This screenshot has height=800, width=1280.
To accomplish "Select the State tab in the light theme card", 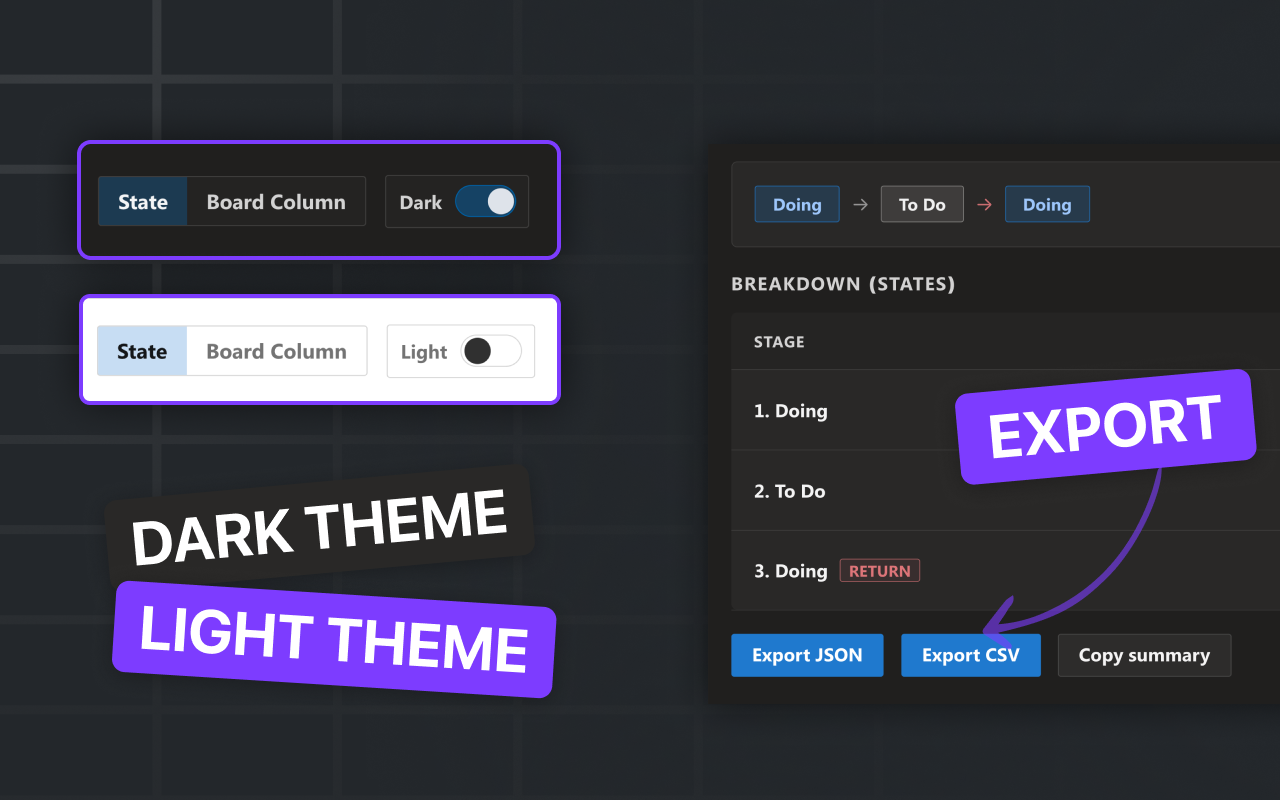I will coord(141,351).
